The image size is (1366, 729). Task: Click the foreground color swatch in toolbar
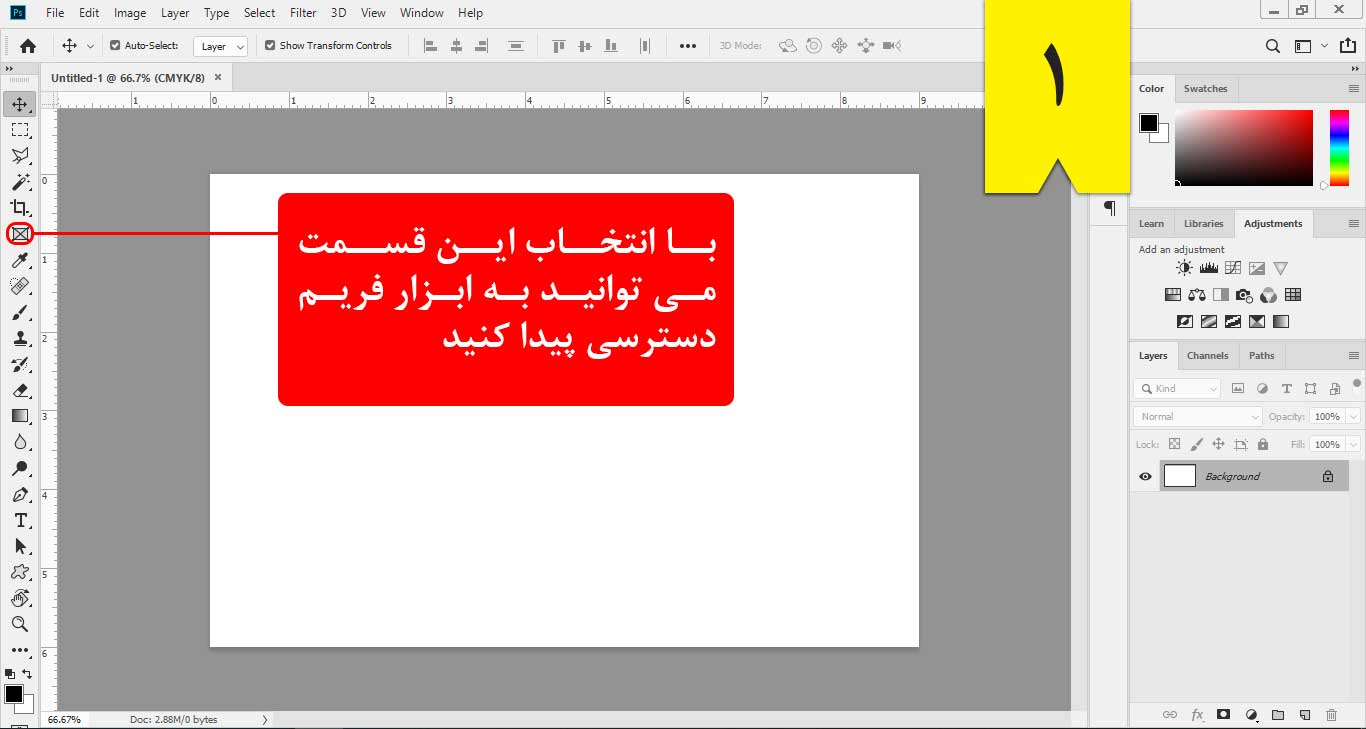pos(14,694)
